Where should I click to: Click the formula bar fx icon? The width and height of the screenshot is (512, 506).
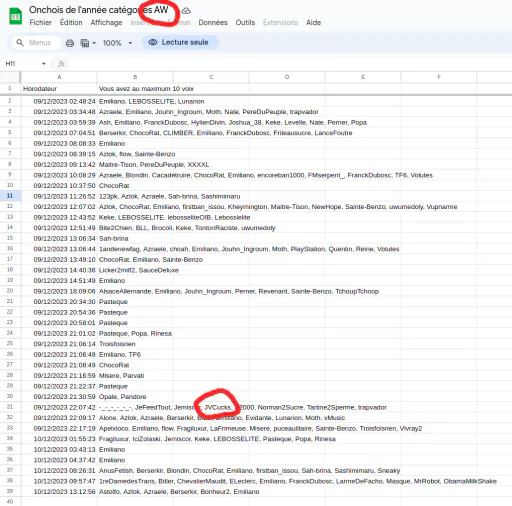[62, 64]
